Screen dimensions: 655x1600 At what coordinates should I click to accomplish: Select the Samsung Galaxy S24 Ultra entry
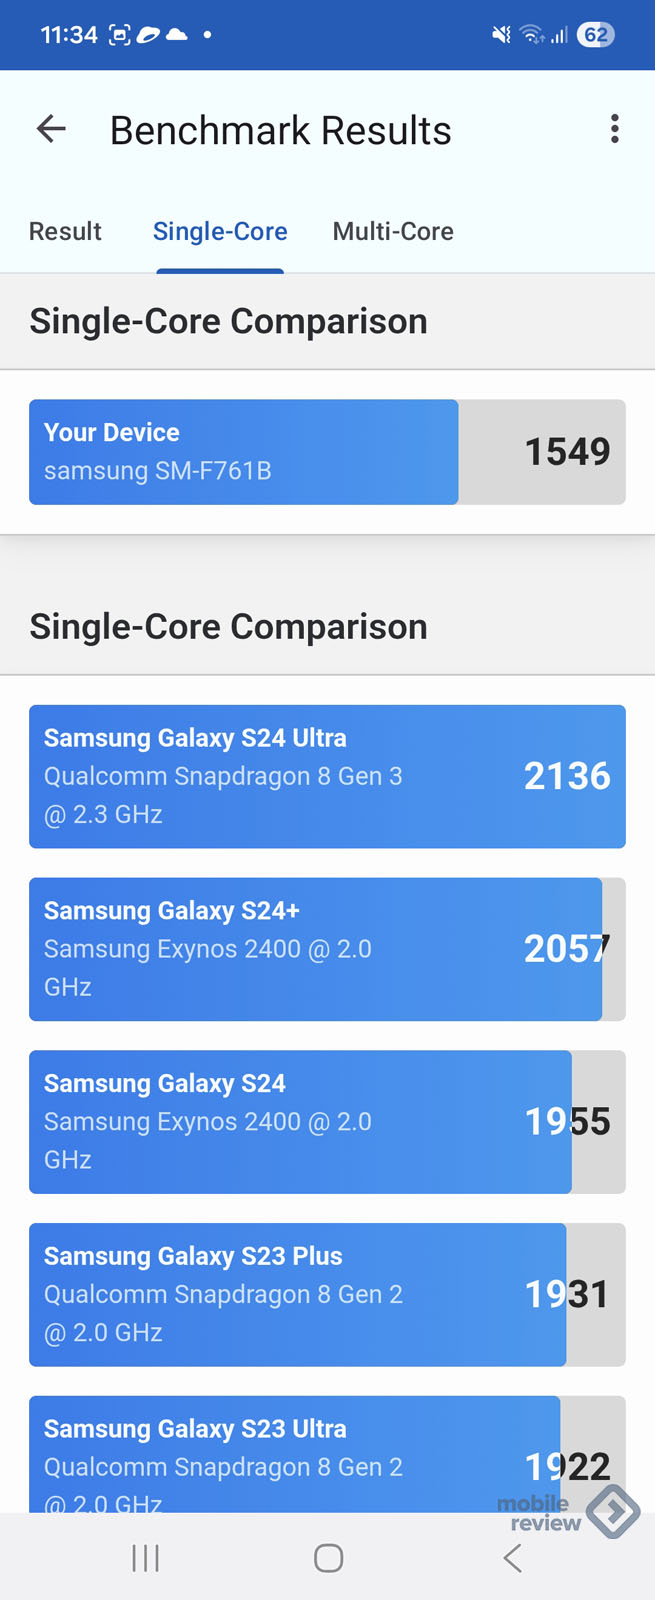point(327,776)
